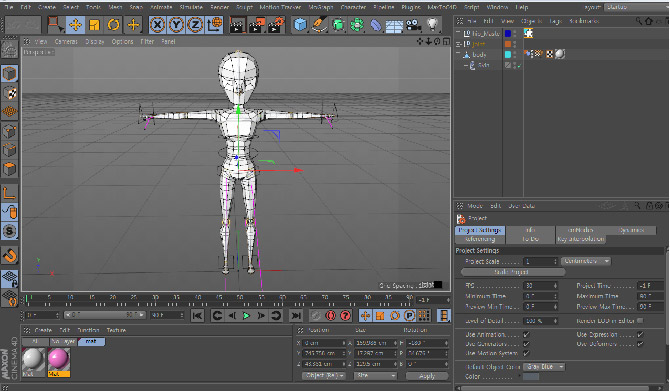This screenshot has width=670, height=392.
Task: Enable Render LOD in Editor checkbox
Action: pos(640,321)
